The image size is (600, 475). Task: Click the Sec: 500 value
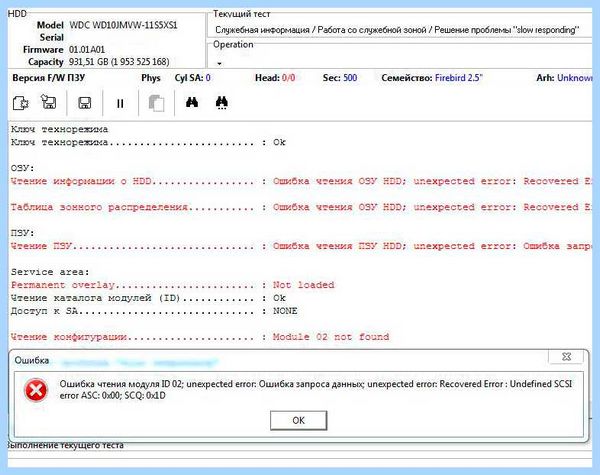tap(340, 78)
